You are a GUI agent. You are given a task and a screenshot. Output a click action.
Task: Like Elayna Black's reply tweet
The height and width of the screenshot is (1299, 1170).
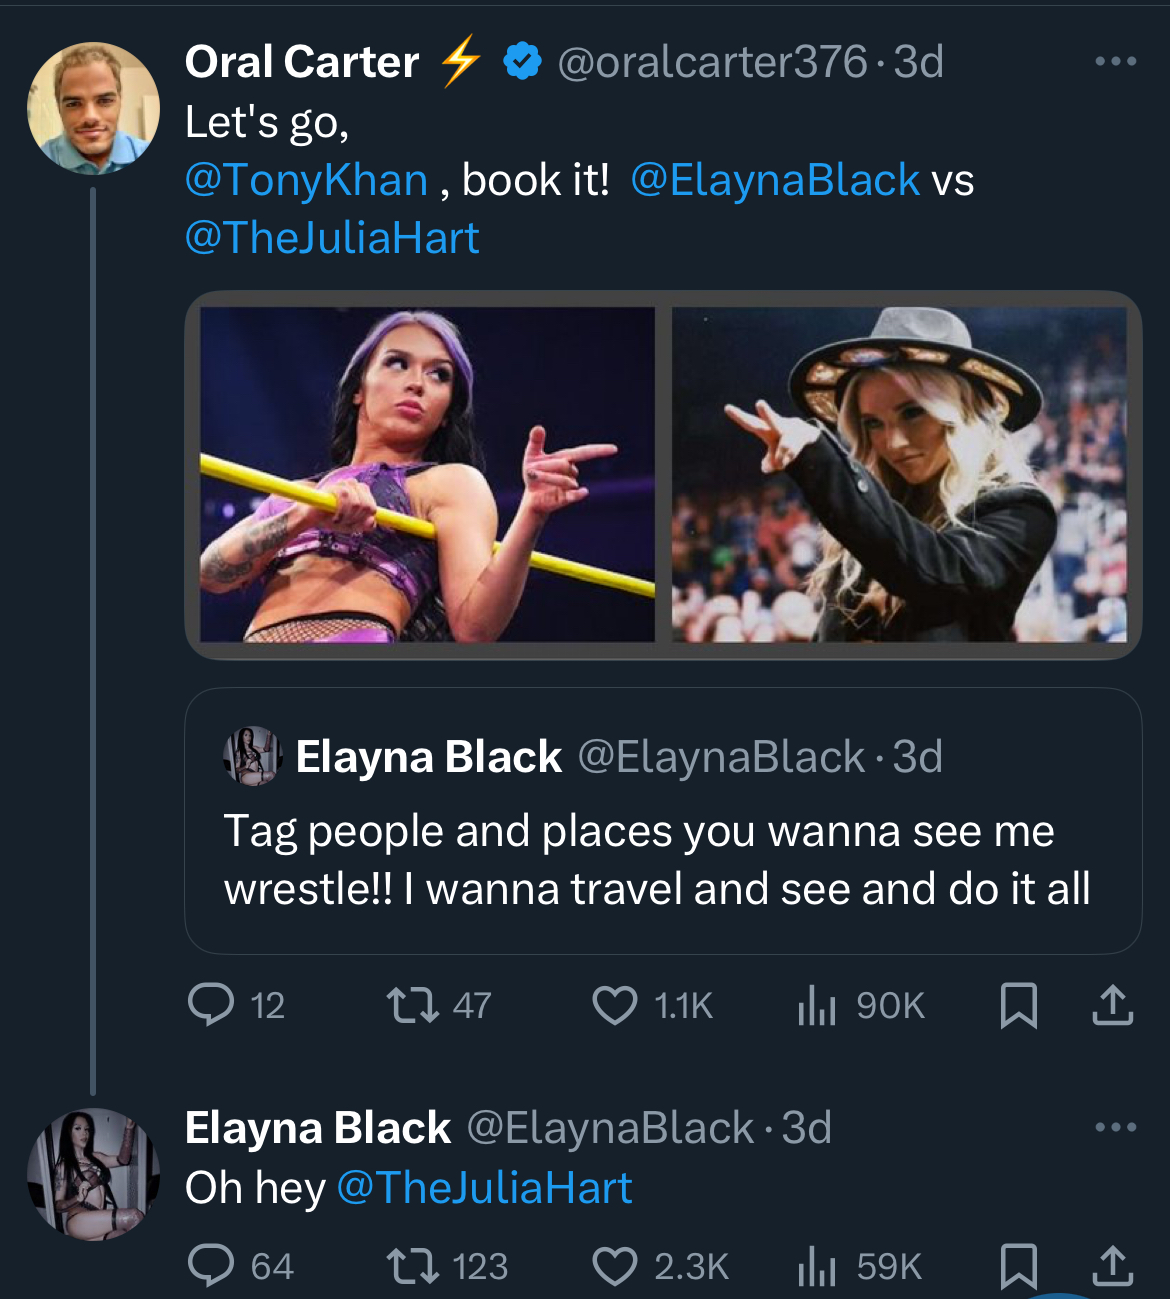coord(615,1266)
